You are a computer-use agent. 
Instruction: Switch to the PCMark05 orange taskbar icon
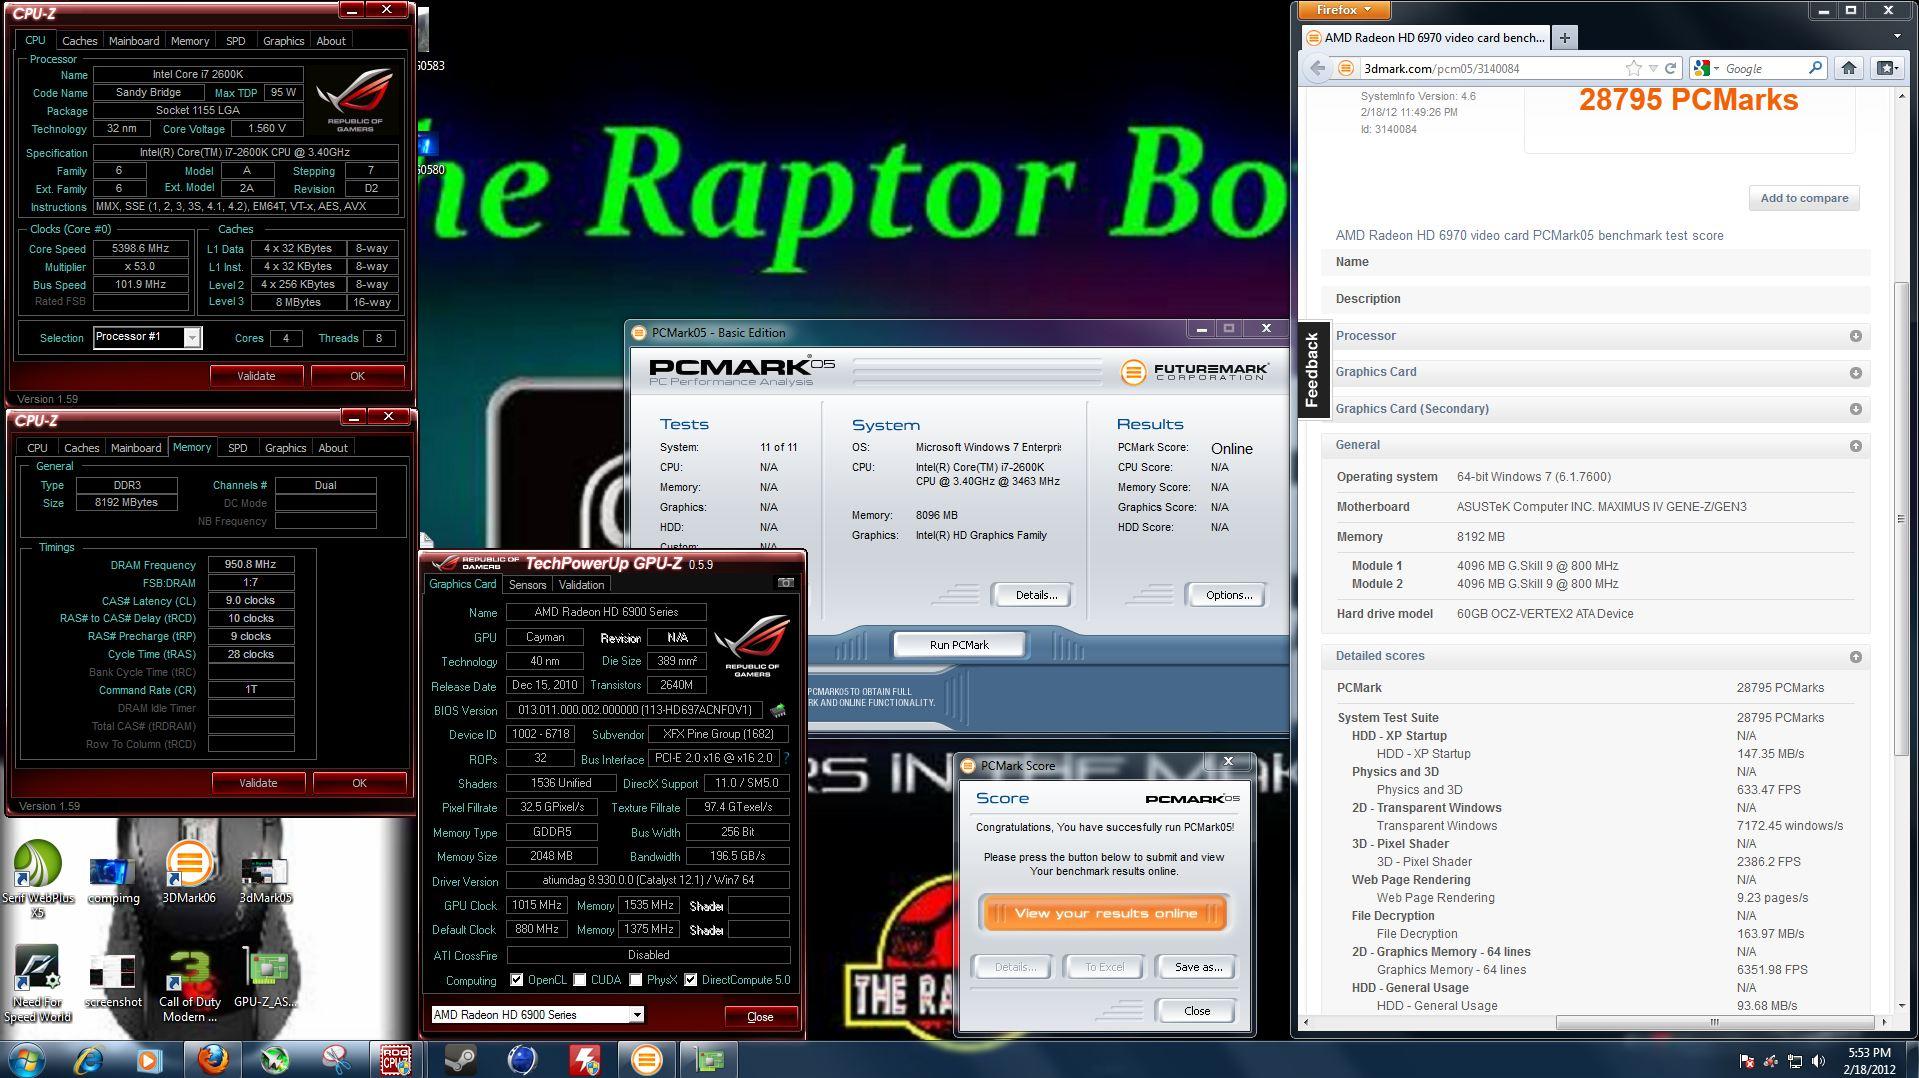[646, 1059]
